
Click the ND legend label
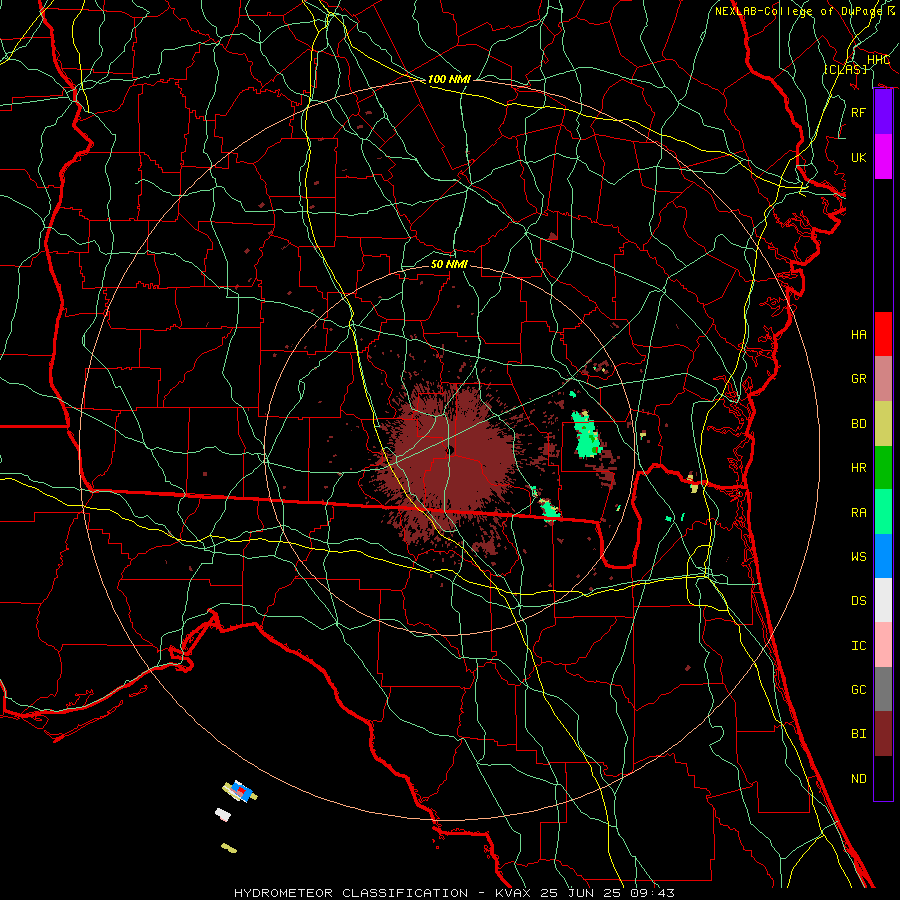click(x=858, y=779)
